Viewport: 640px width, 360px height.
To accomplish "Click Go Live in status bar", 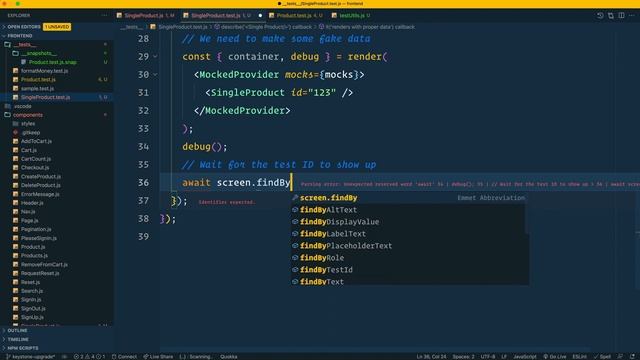I will [555, 357].
